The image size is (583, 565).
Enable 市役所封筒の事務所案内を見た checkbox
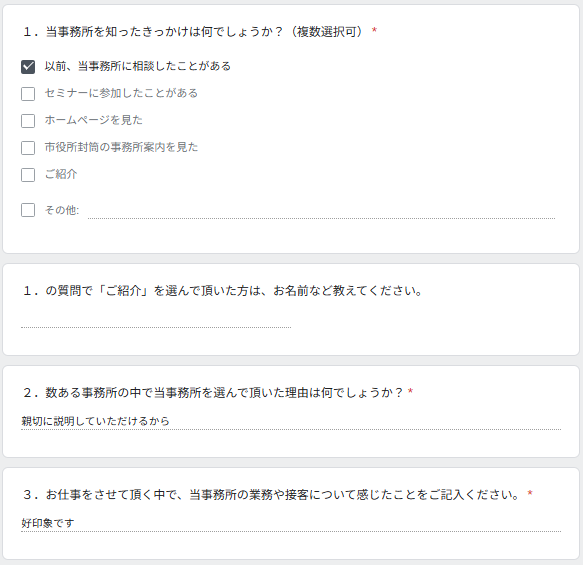coord(28,148)
